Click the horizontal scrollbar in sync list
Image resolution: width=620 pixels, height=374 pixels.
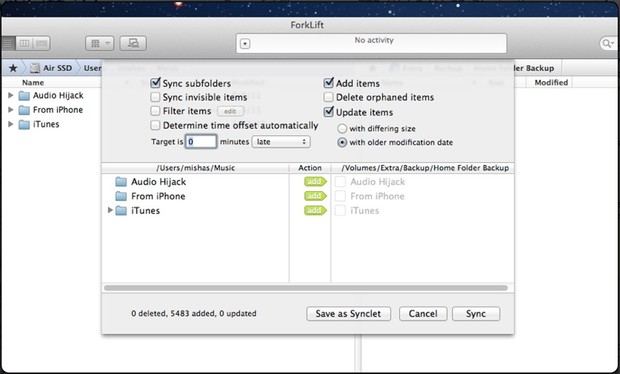coord(306,288)
